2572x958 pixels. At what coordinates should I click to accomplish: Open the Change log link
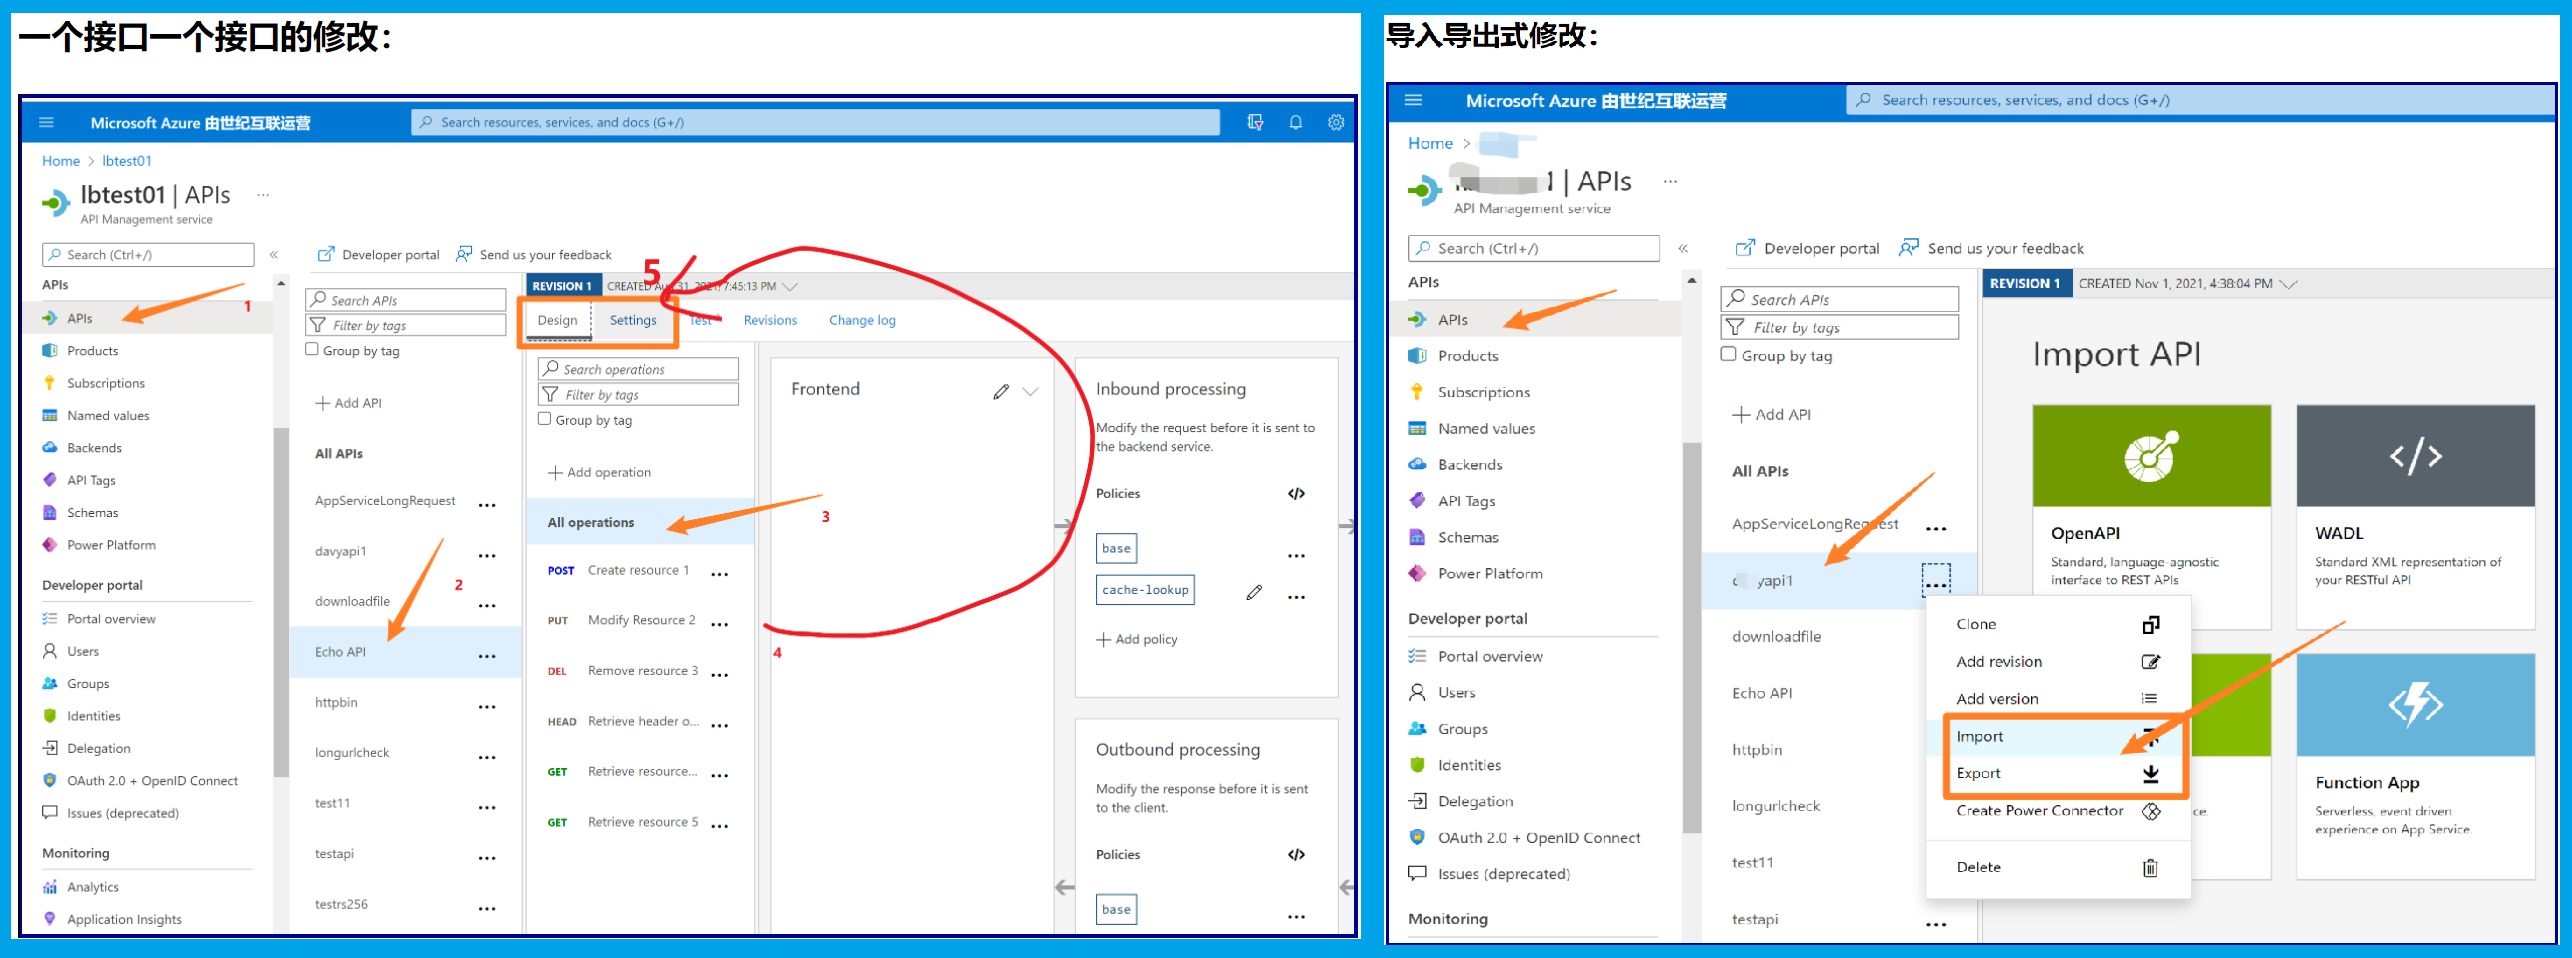862,320
